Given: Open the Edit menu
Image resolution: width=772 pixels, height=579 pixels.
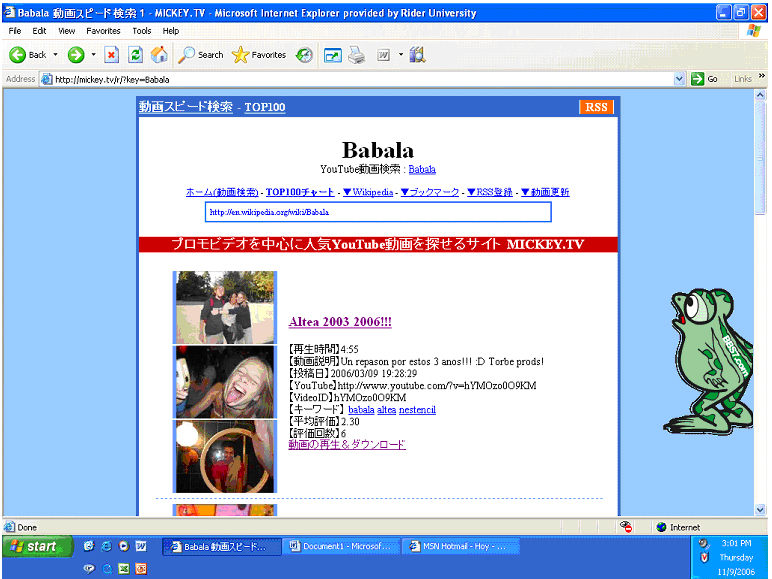Looking at the screenshot, I should 39,31.
